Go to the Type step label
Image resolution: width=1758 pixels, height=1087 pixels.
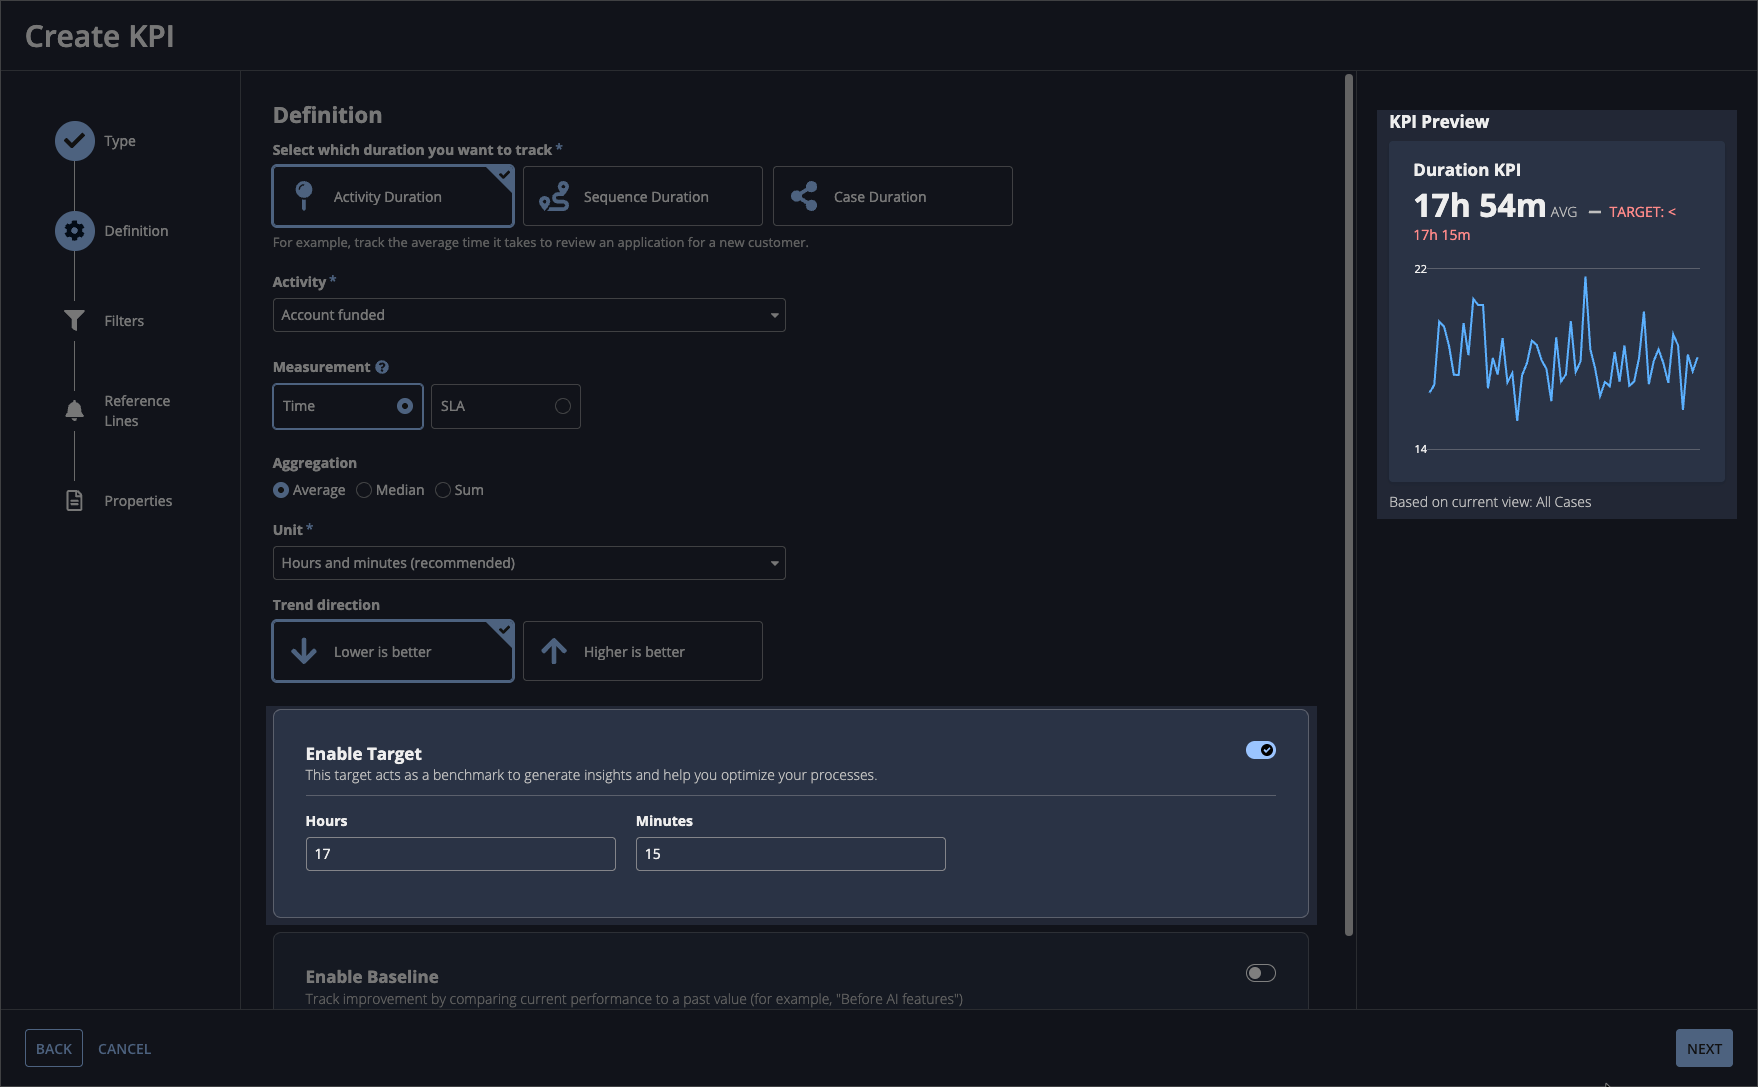pos(120,141)
